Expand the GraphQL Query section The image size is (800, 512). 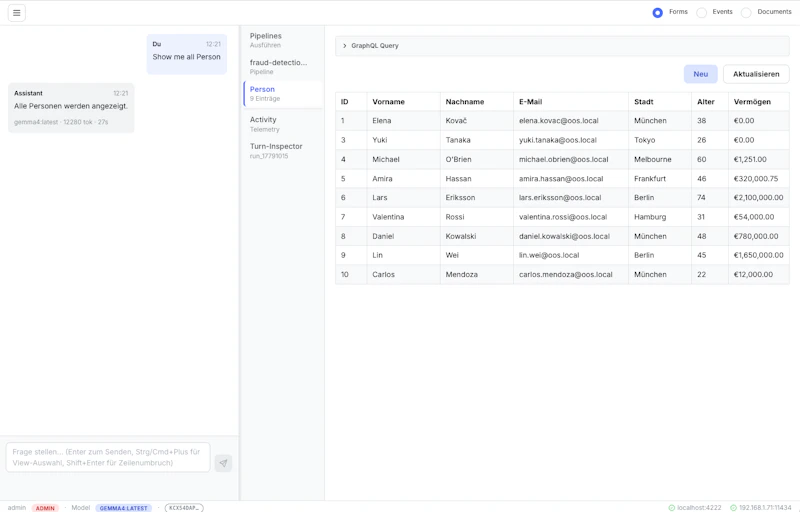(x=562, y=45)
